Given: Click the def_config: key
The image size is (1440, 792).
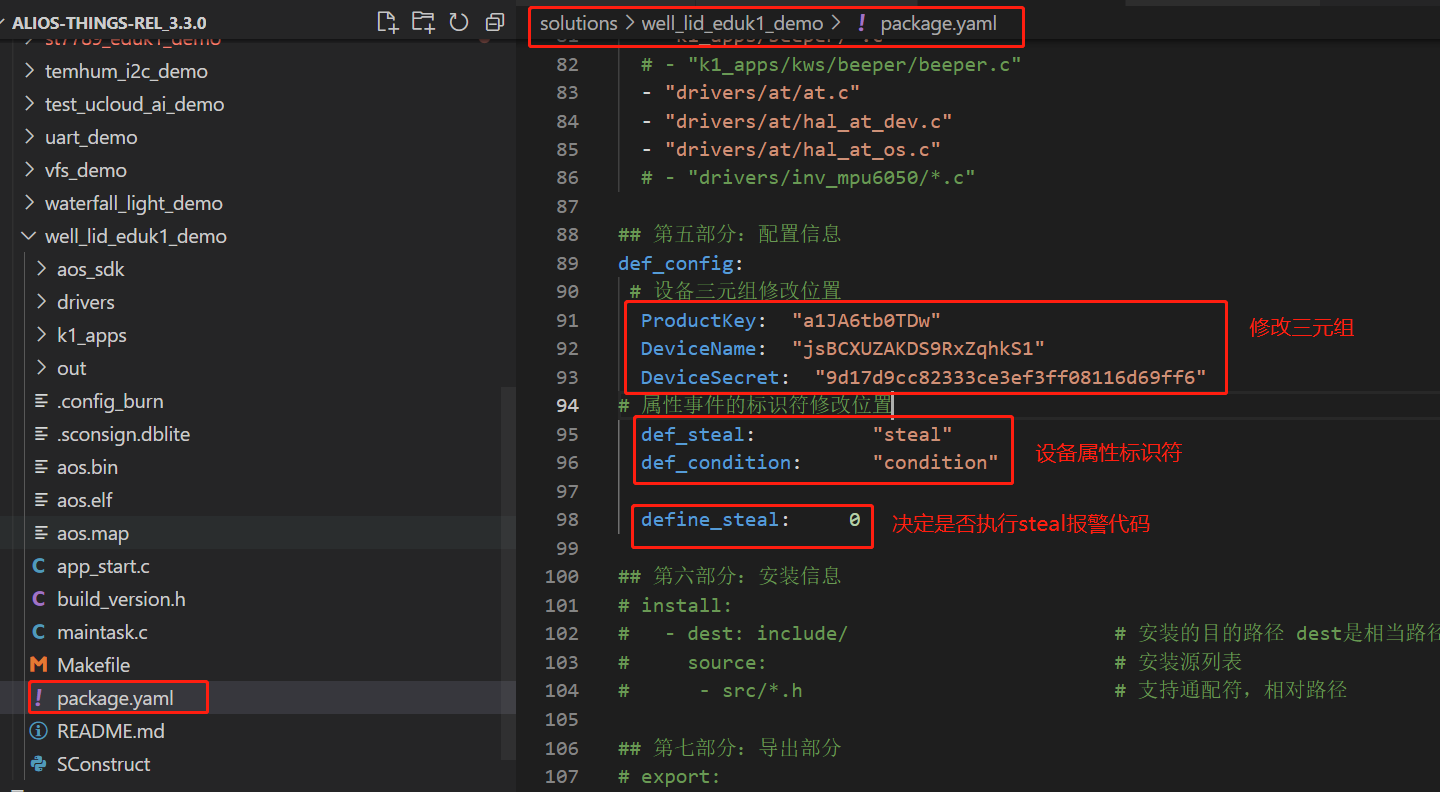Looking at the screenshot, I should pyautogui.click(x=681, y=263).
